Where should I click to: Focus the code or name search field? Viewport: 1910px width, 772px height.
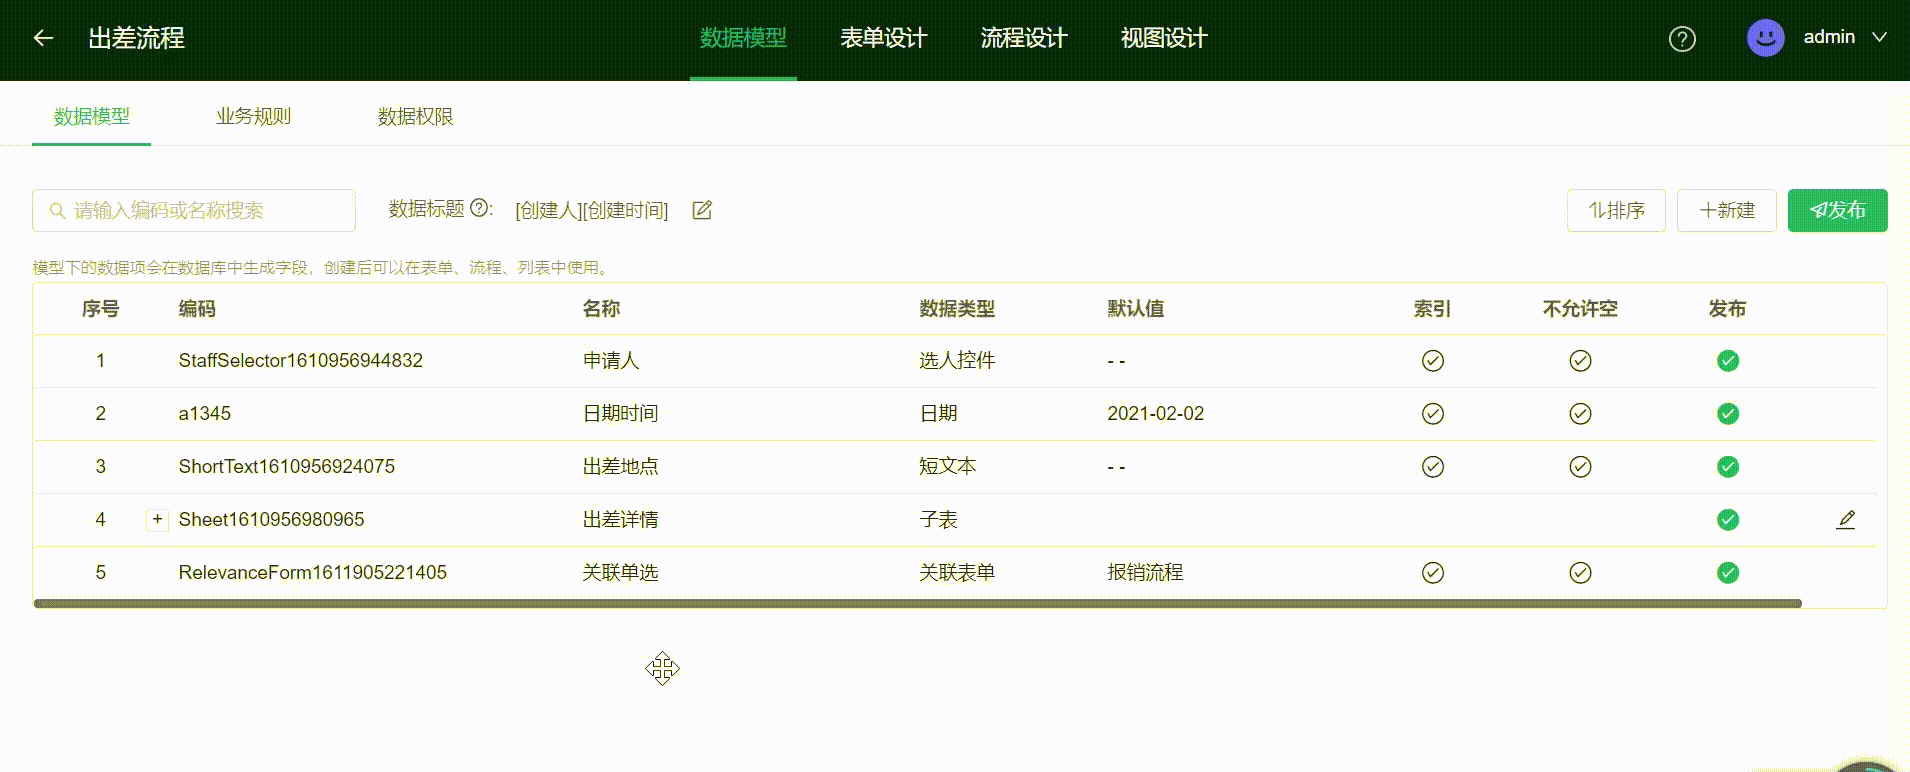pyautogui.click(x=194, y=210)
